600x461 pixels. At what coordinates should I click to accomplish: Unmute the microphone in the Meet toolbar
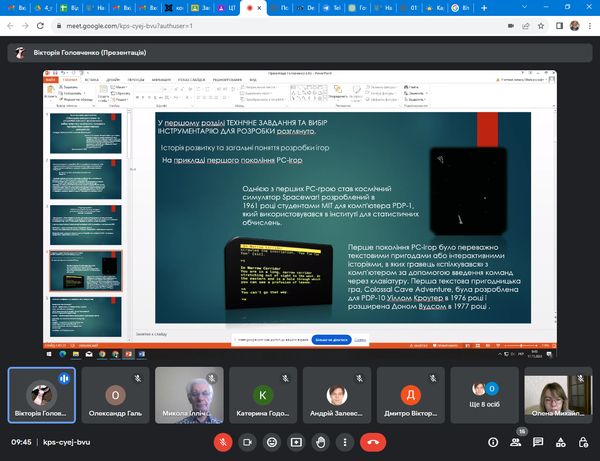click(x=222, y=441)
